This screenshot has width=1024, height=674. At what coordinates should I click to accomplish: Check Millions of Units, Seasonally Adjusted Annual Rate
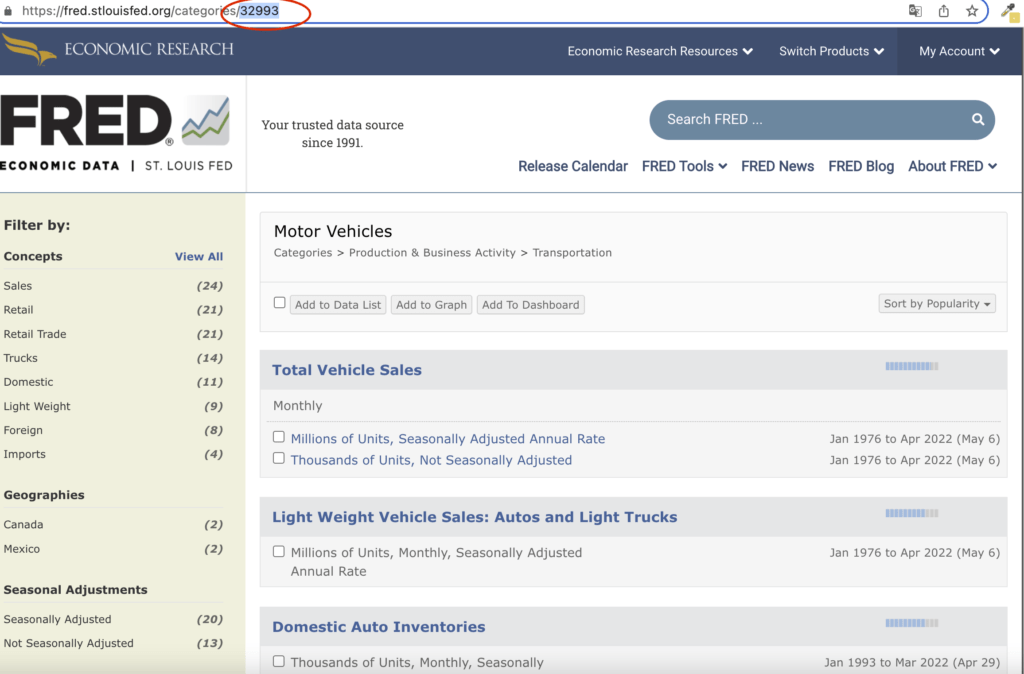(279, 437)
